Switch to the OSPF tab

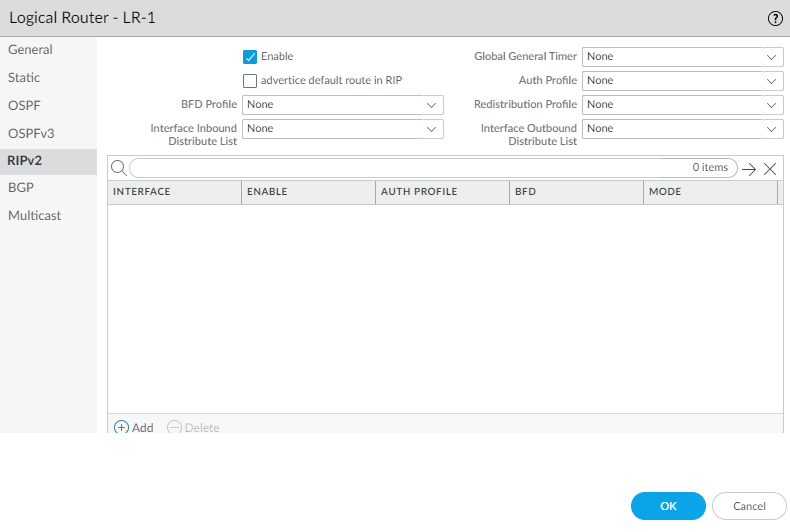(24, 105)
